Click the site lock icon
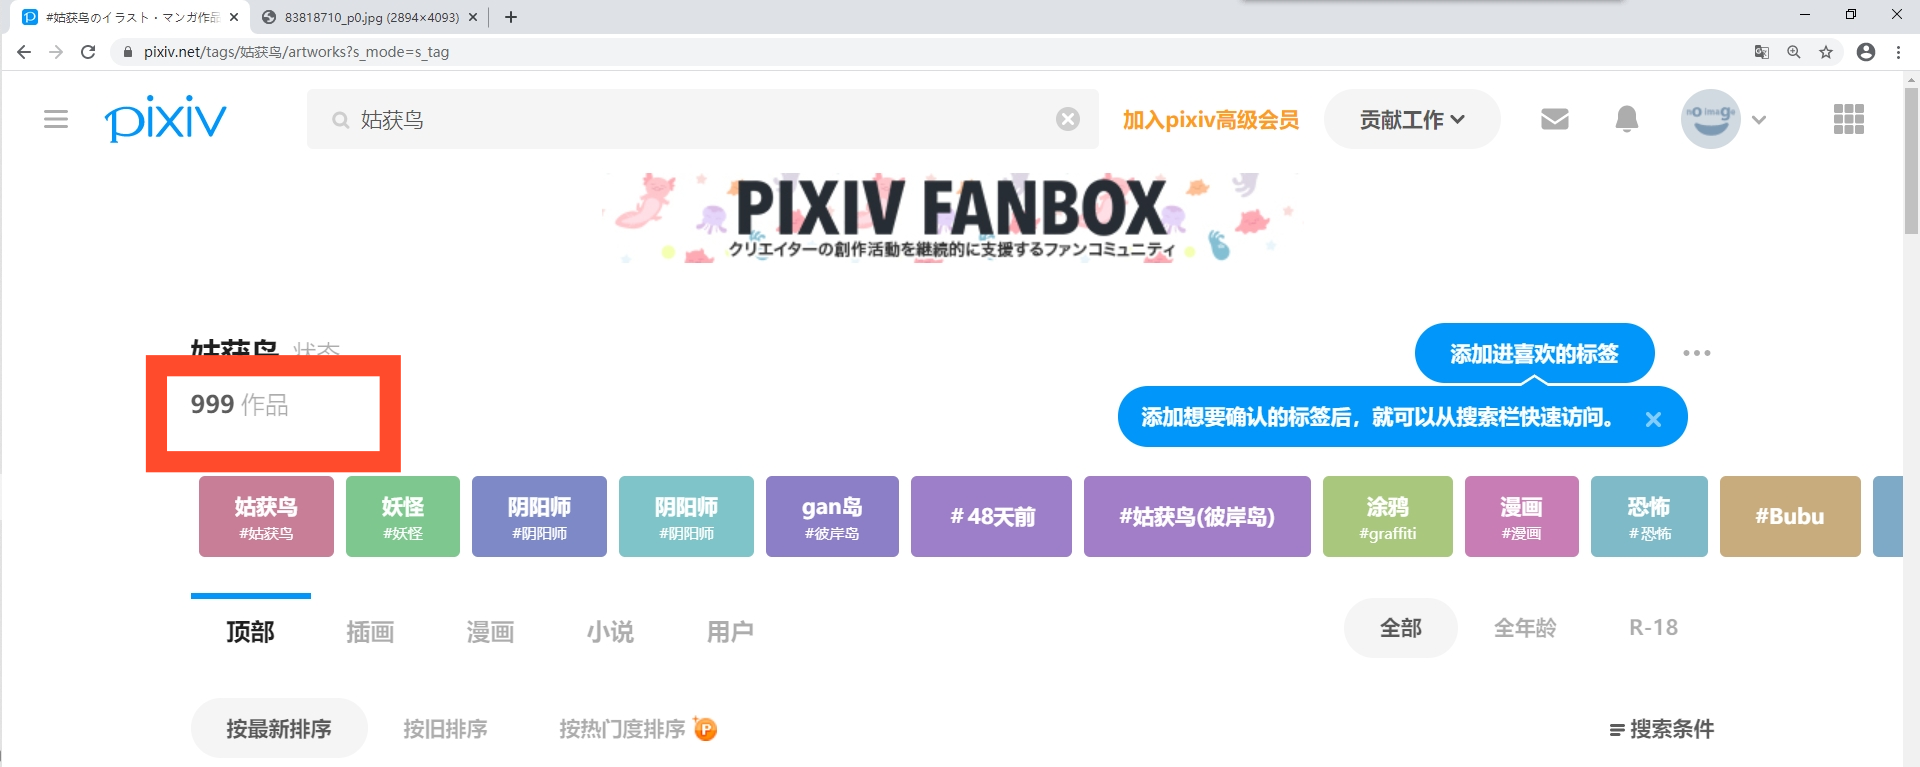The width and height of the screenshot is (1920, 767). click(127, 52)
